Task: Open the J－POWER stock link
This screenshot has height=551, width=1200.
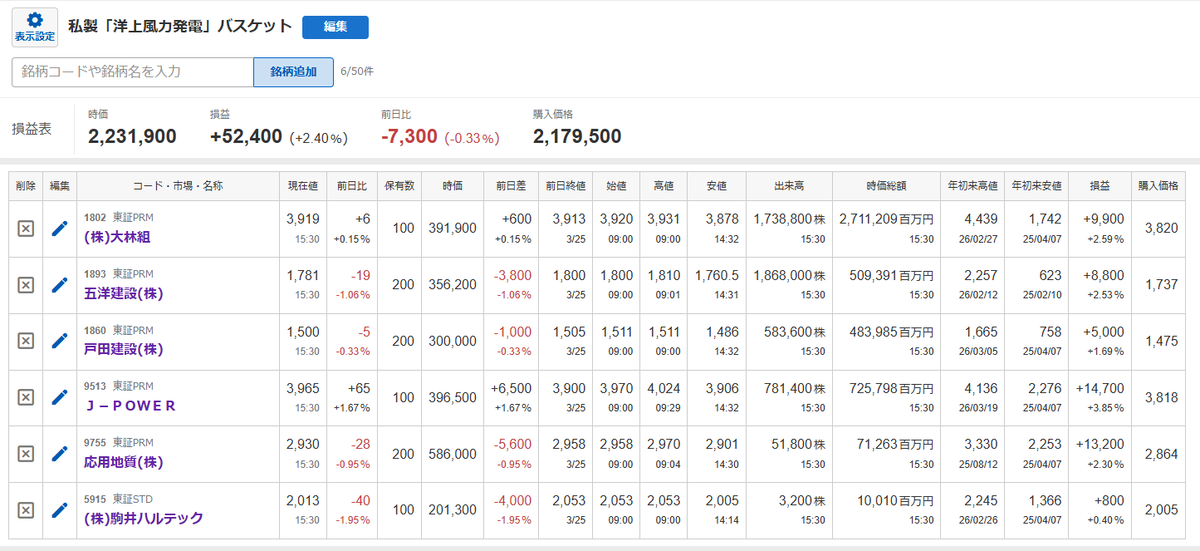Action: click(130, 405)
